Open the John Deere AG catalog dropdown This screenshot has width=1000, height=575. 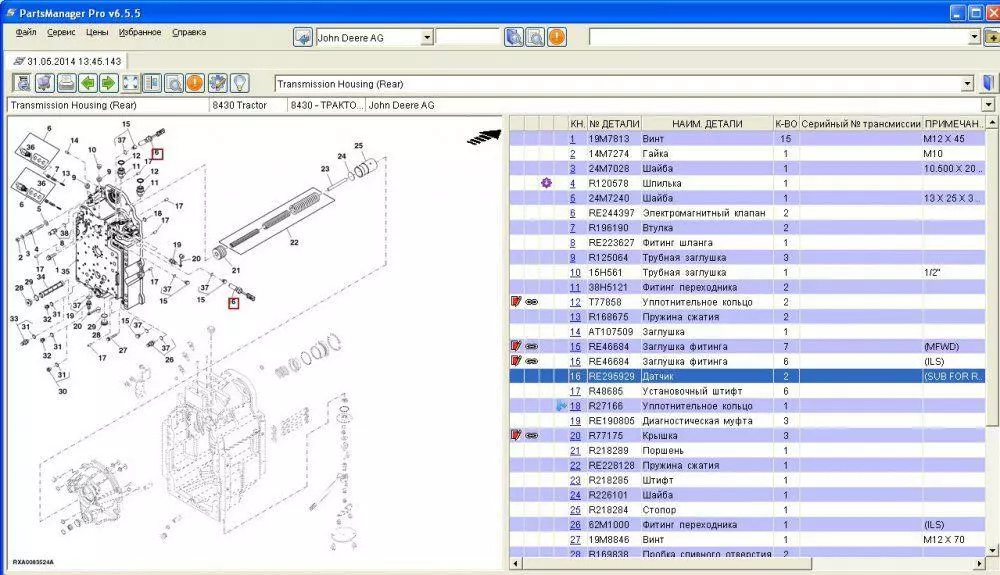427,37
